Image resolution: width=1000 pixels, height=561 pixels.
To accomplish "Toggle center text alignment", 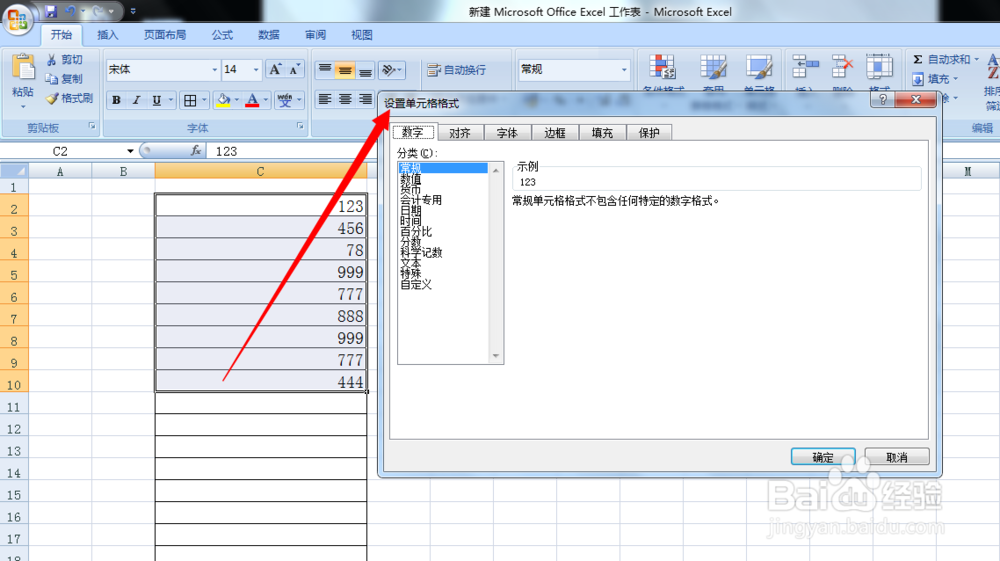I will coord(345,99).
